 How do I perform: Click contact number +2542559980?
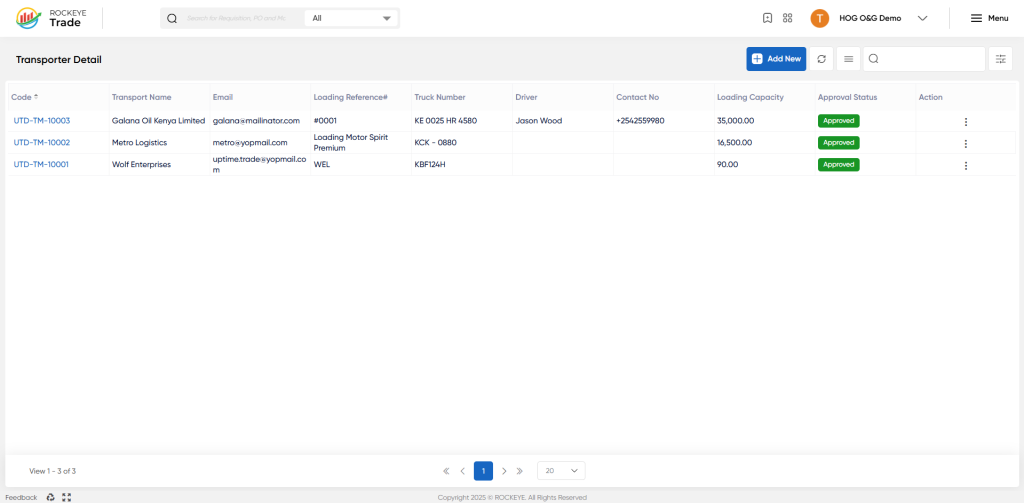pyautogui.click(x=640, y=121)
